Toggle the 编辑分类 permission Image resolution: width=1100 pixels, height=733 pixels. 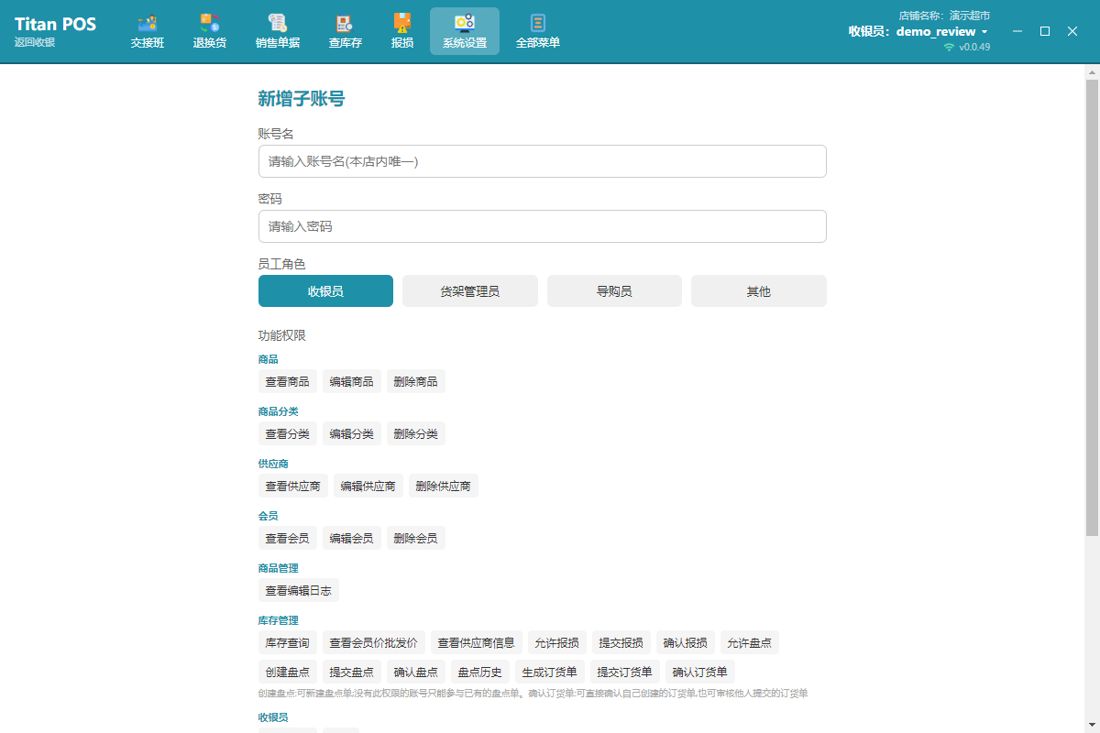click(x=351, y=433)
